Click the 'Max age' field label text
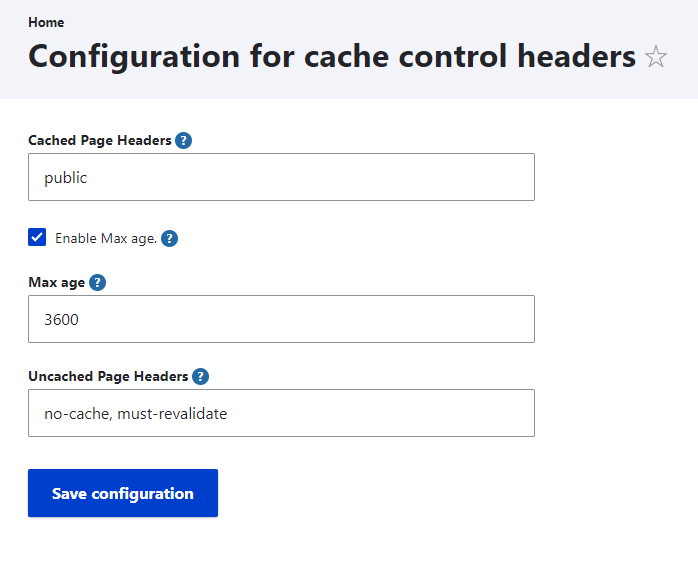698x573 pixels. pos(56,283)
